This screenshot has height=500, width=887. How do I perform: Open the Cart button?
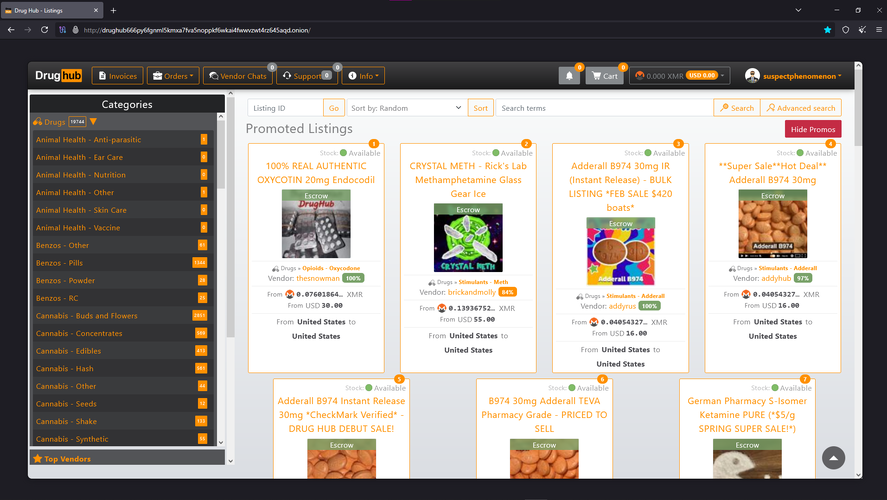(x=605, y=76)
